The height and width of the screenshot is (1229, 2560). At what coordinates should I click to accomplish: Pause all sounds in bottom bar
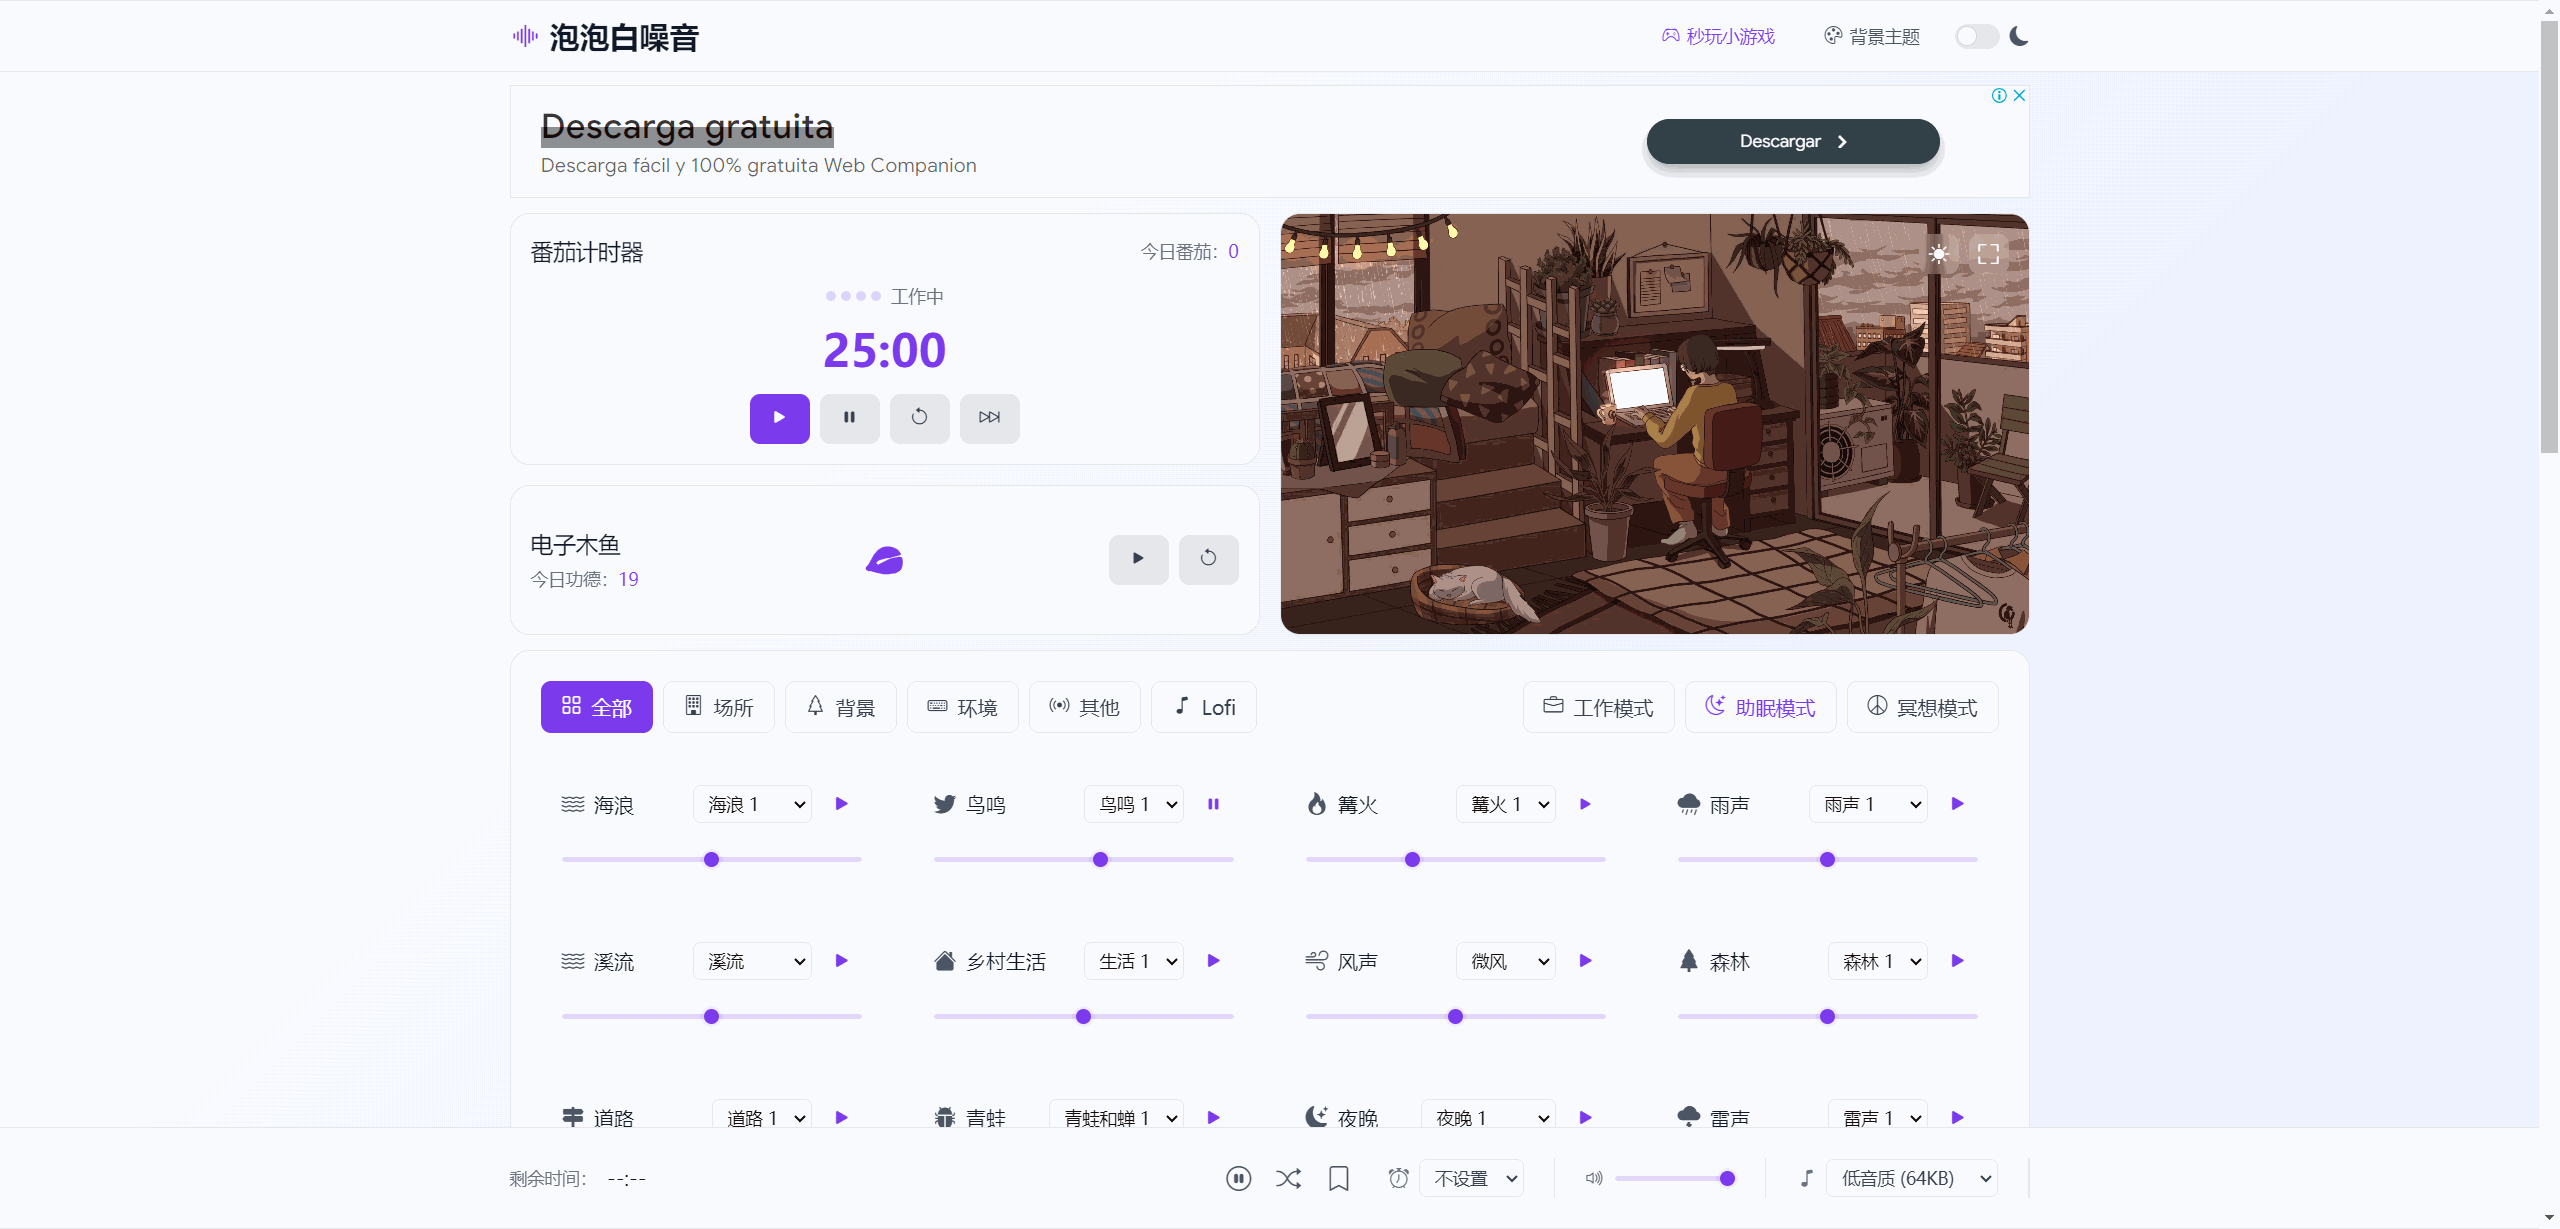pos(1238,1179)
